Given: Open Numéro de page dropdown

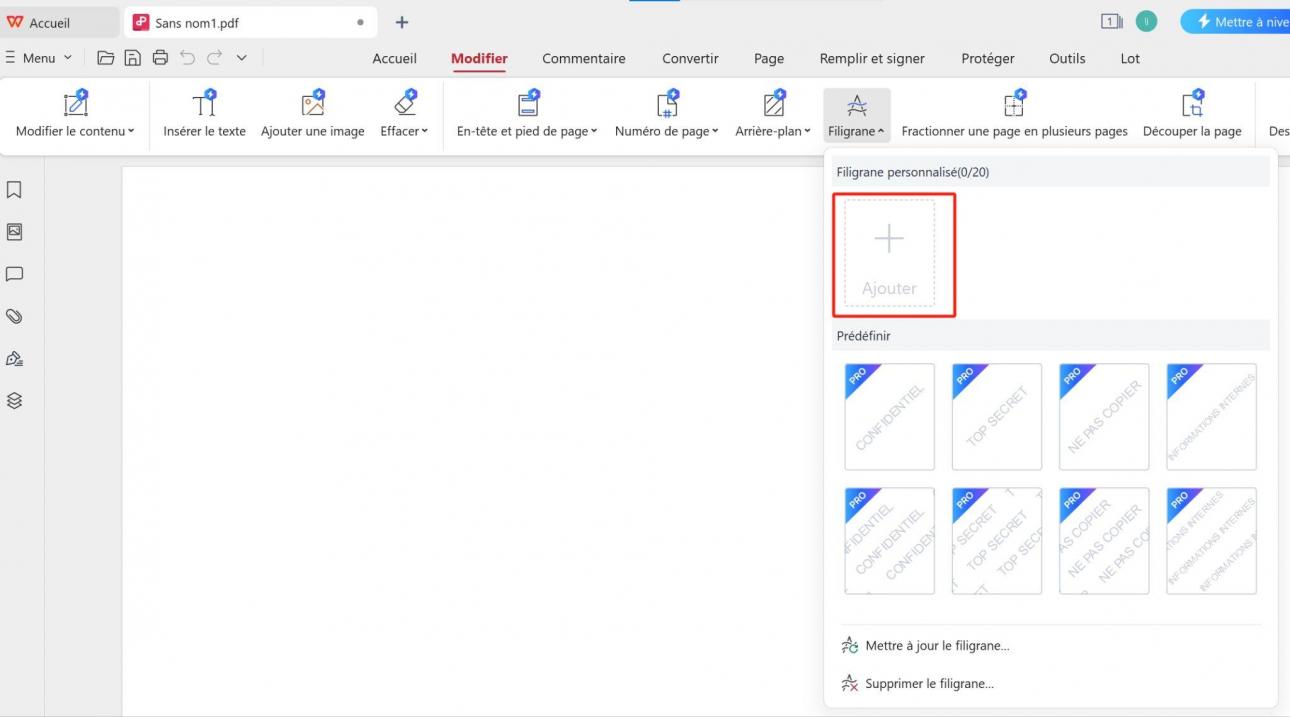Looking at the screenshot, I should tap(667, 114).
